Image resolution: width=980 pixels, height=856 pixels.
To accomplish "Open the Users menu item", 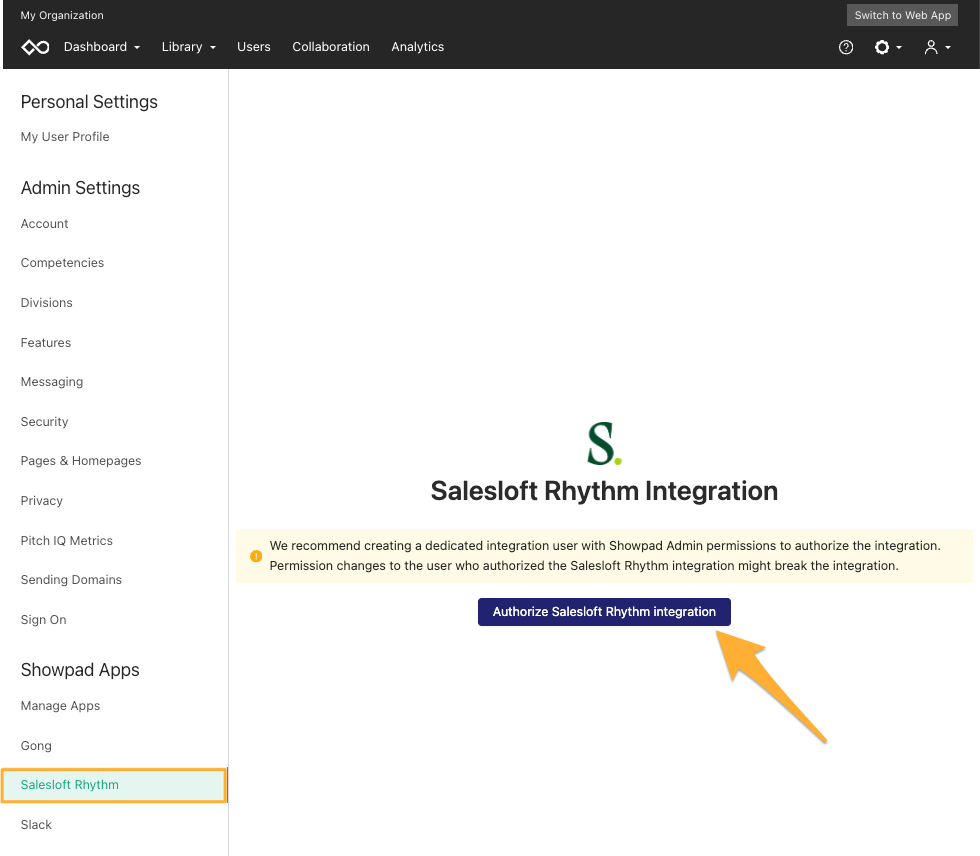I will point(254,47).
